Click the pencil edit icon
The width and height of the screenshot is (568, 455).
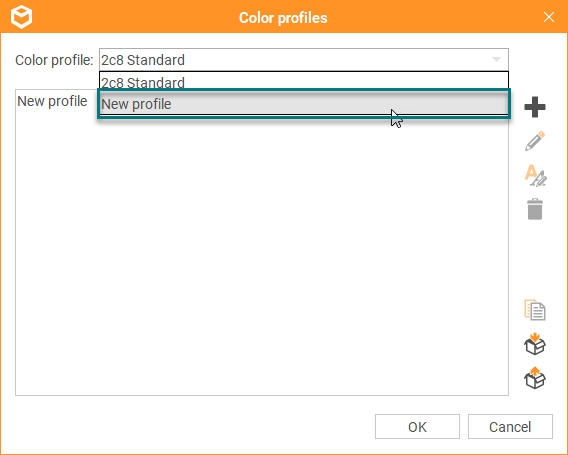click(x=535, y=141)
